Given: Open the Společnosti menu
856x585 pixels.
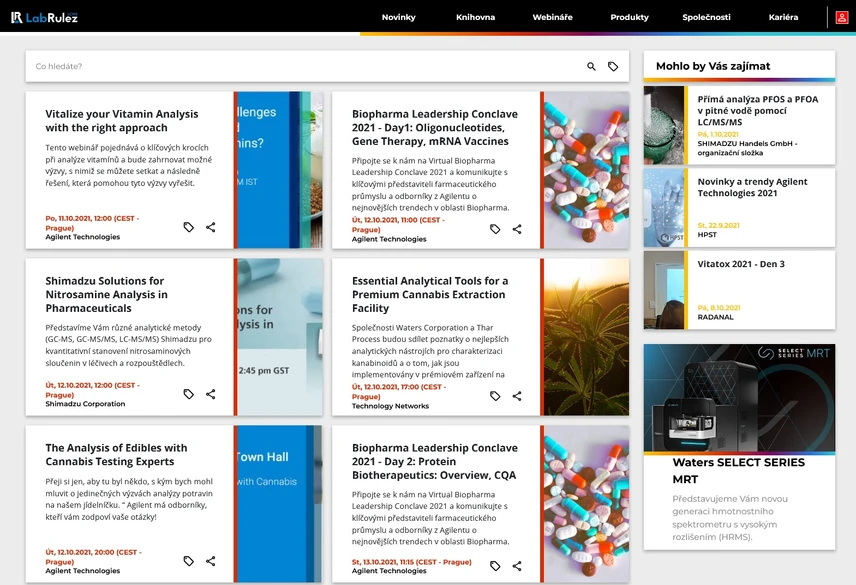Looking at the screenshot, I should pos(706,17).
